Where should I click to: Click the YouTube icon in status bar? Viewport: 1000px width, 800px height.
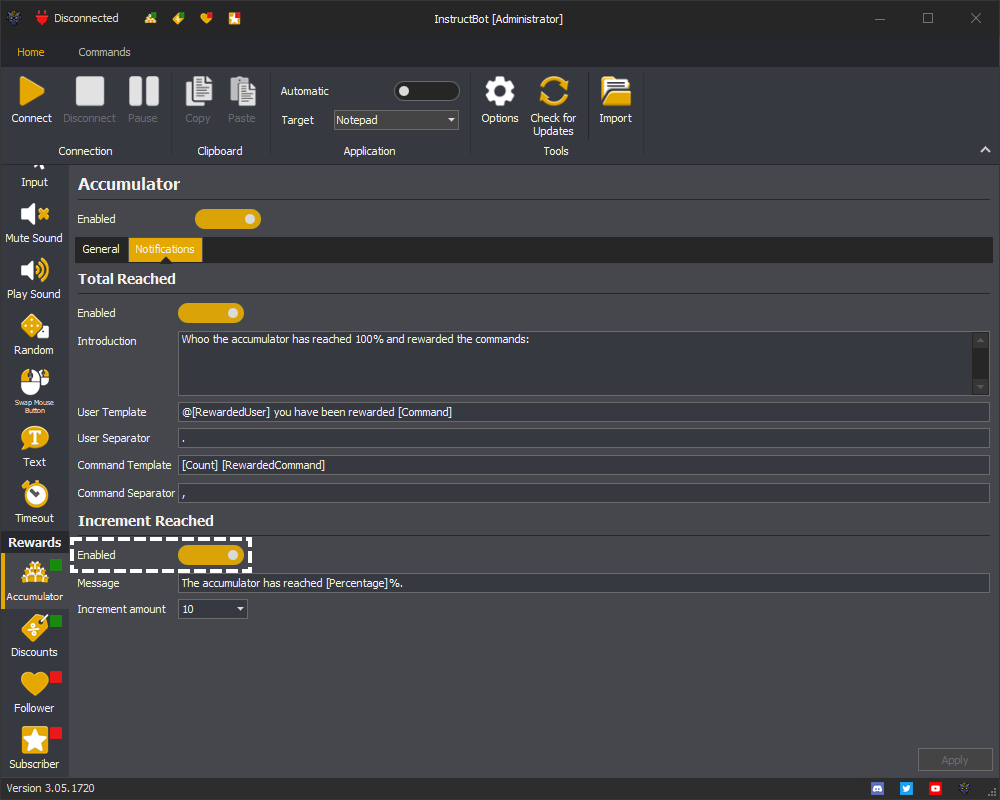[x=935, y=789]
